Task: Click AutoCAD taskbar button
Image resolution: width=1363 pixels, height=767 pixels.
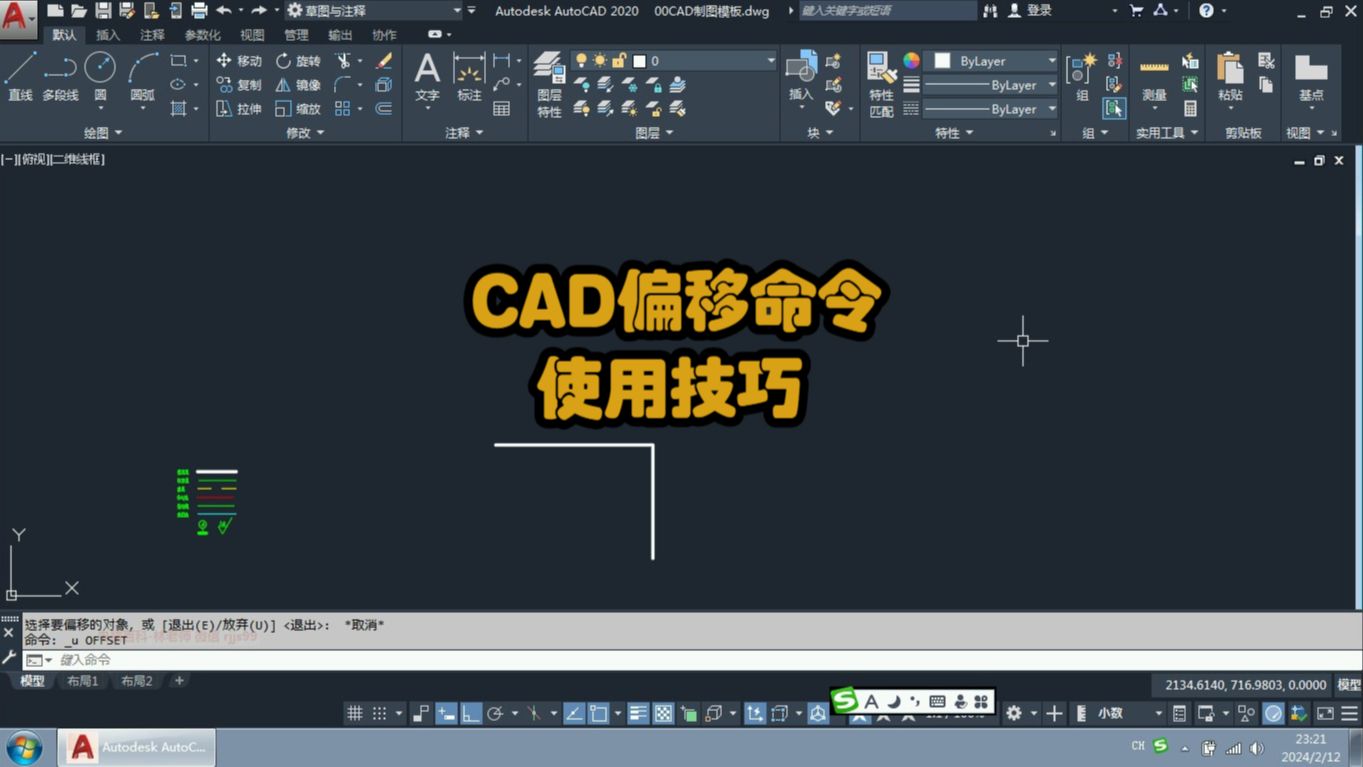Action: (x=137, y=747)
